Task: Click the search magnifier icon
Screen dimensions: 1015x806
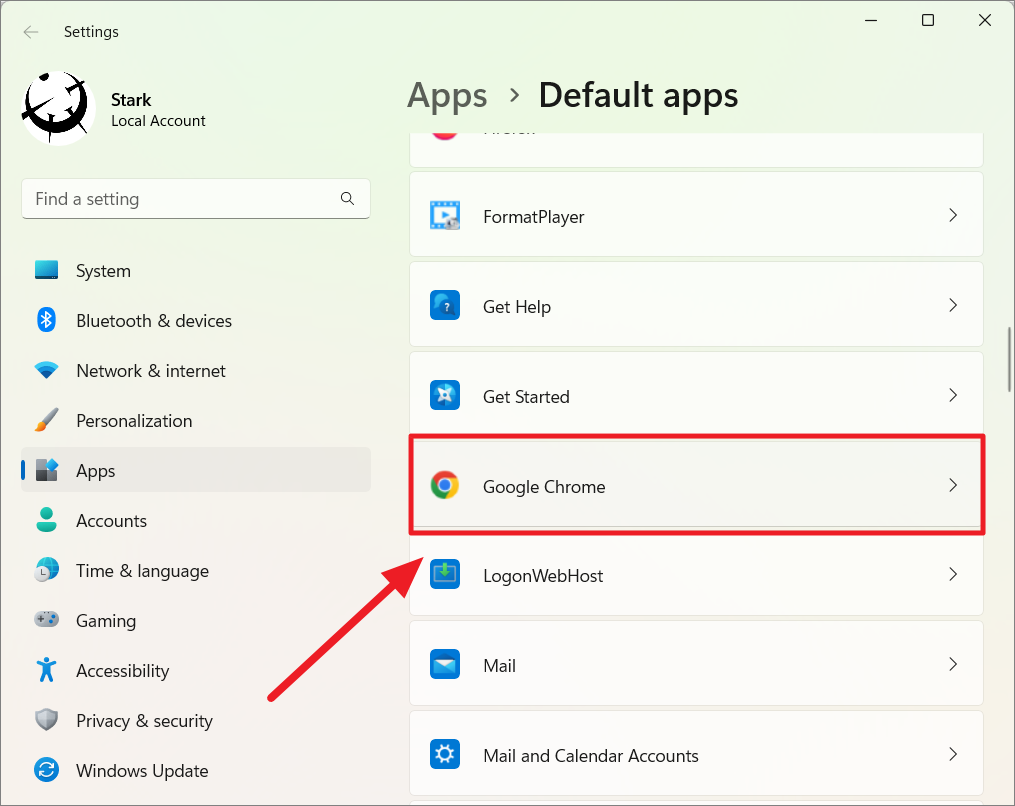Action: [x=348, y=199]
